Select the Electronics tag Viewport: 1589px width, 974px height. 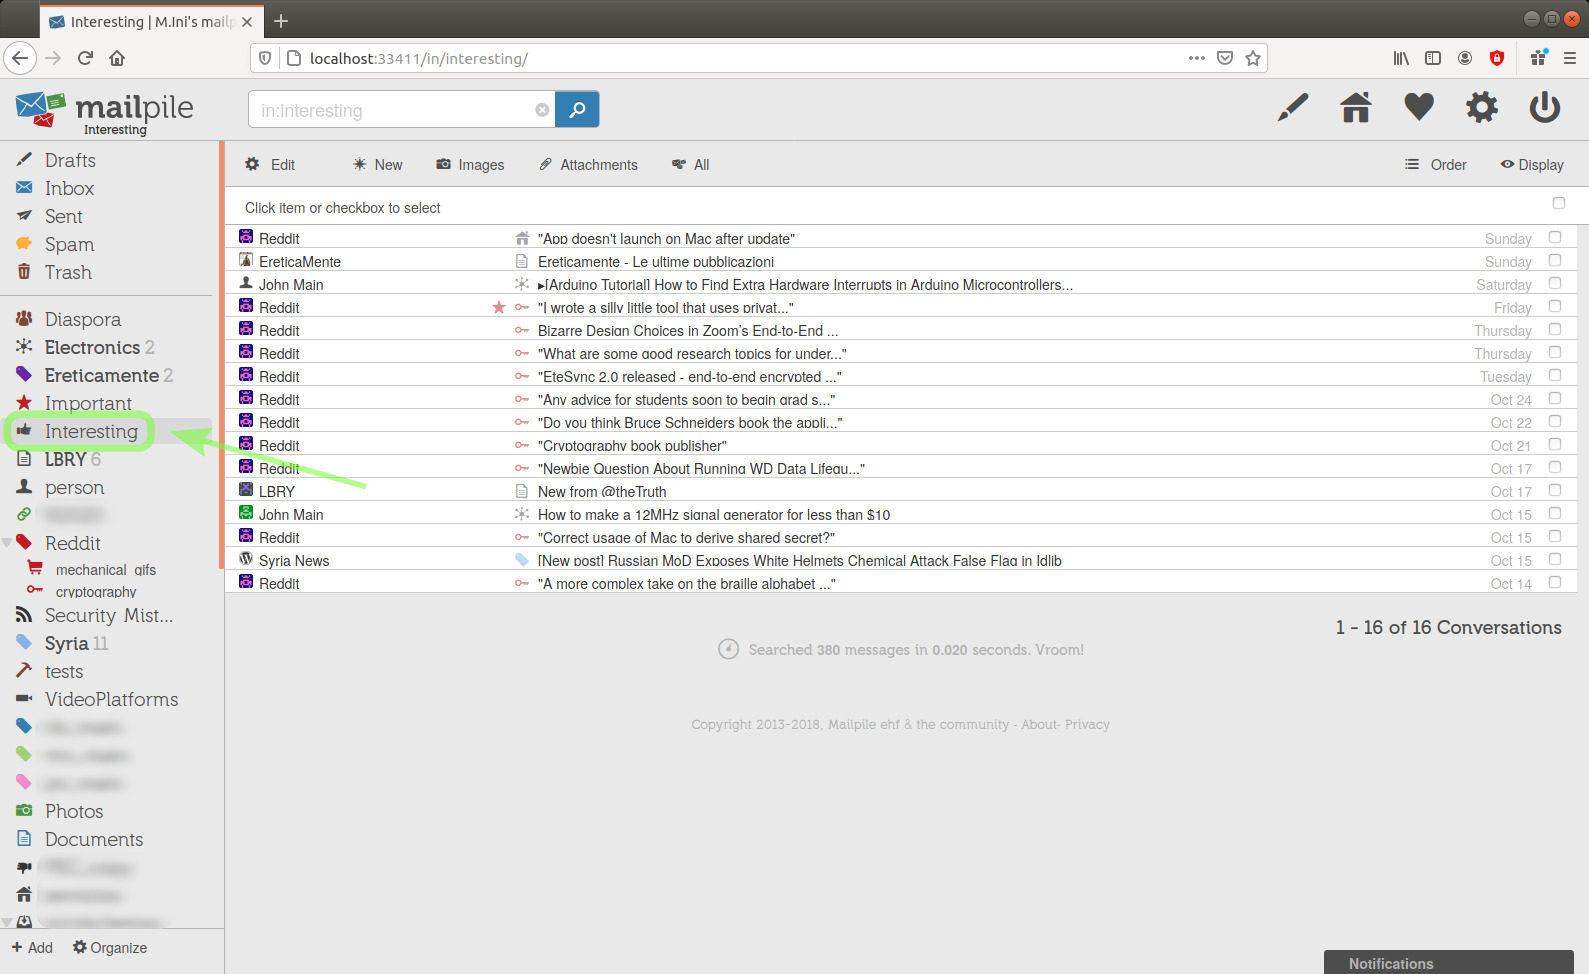click(x=92, y=347)
